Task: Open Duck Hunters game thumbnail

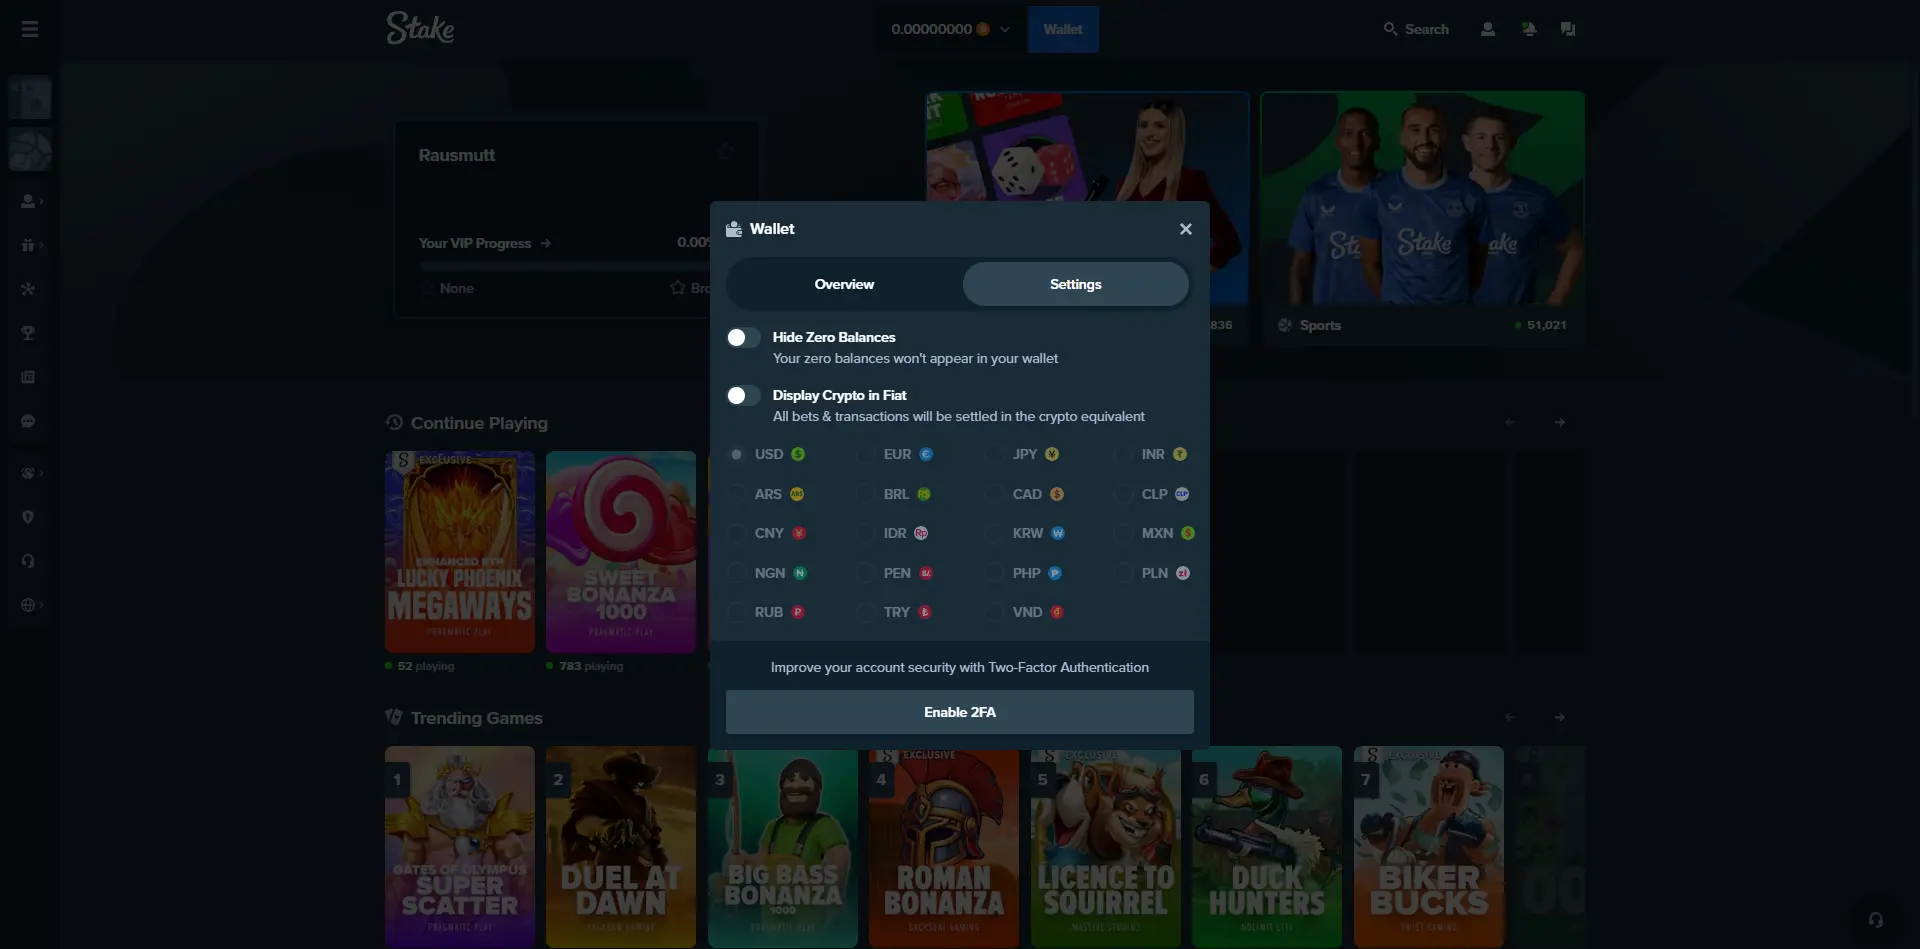Action: coord(1267,846)
